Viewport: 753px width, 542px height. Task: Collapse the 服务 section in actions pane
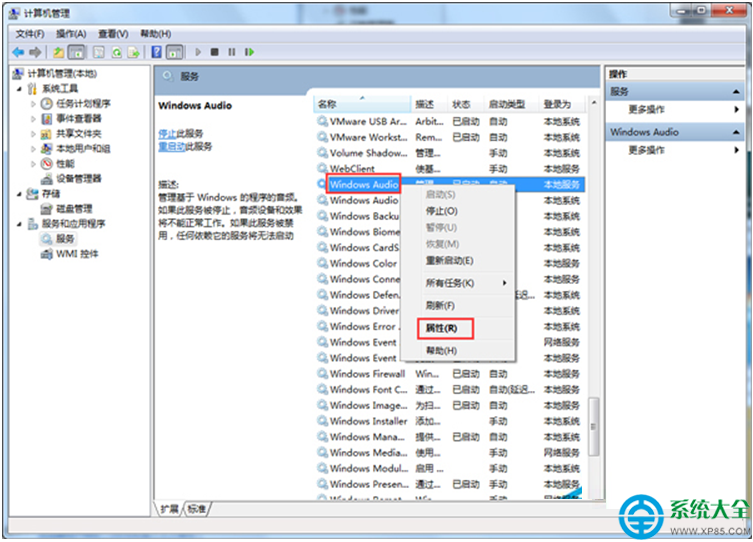[736, 92]
